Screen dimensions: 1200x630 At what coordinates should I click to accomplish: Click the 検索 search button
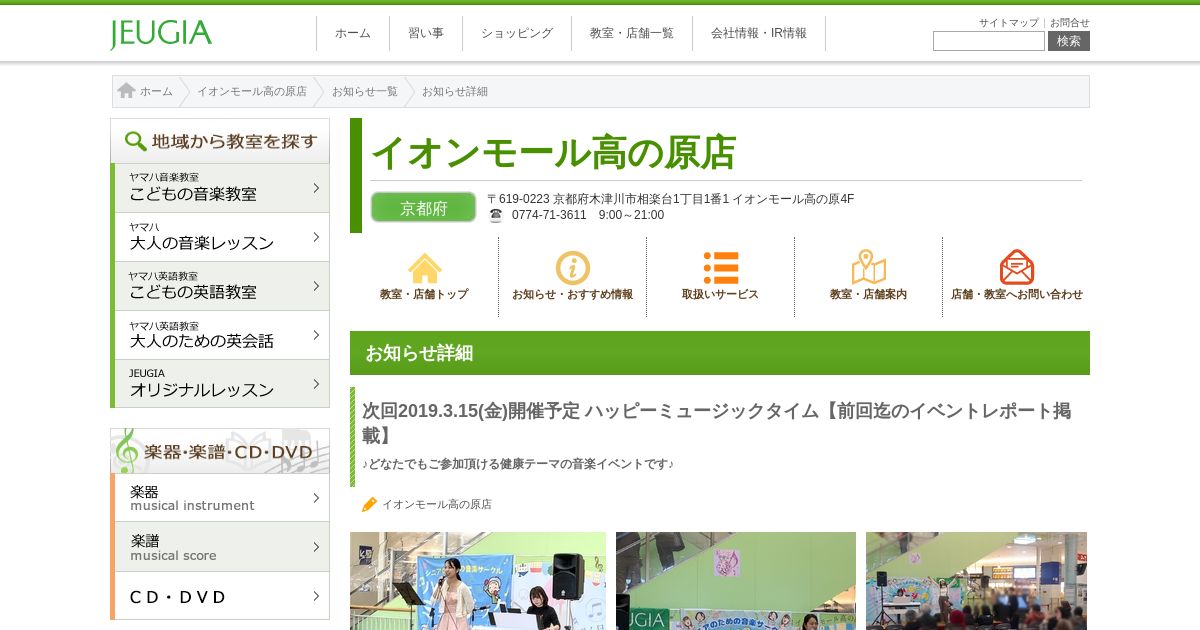[1069, 41]
